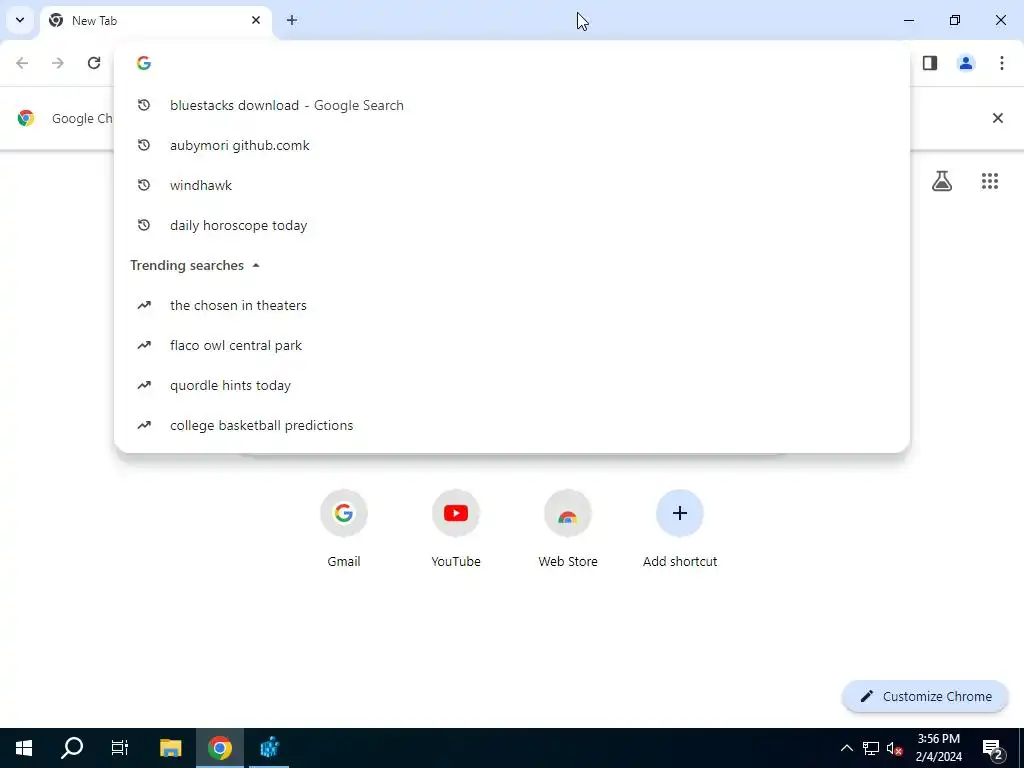
Task: Dismiss the Google Chrome info bar
Action: pyautogui.click(x=998, y=118)
